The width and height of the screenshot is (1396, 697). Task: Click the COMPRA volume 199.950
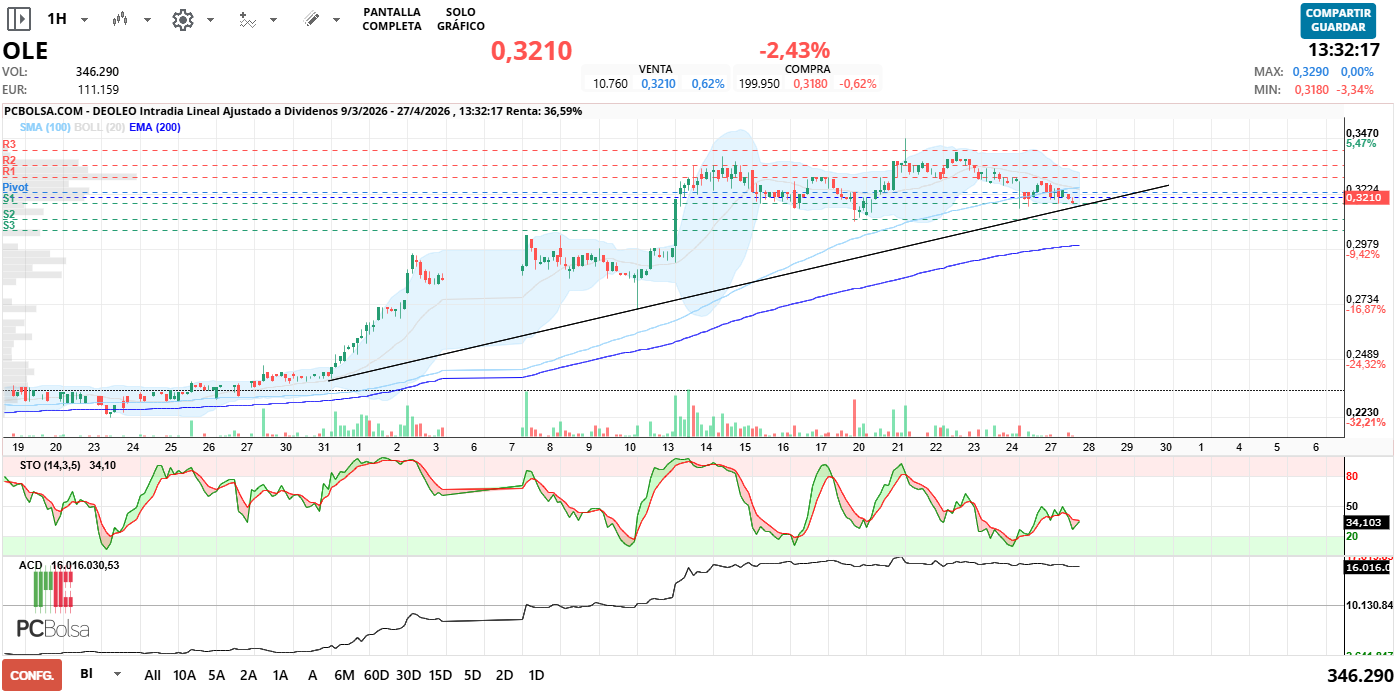(x=759, y=84)
